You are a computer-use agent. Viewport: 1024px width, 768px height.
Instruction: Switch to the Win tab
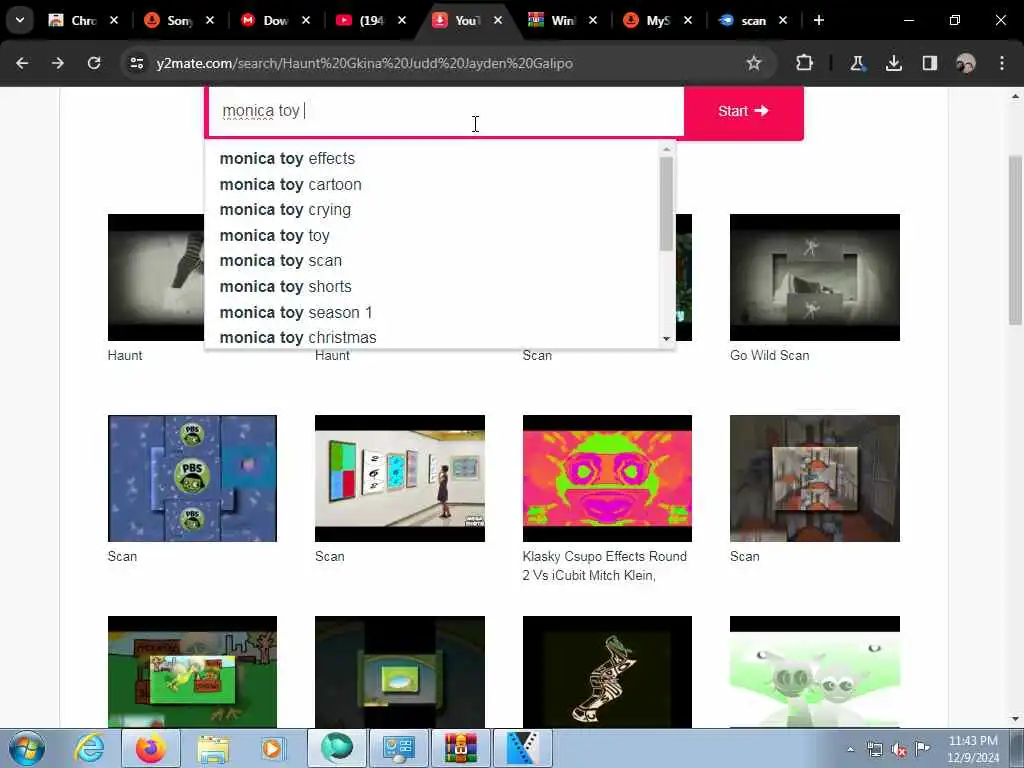(x=562, y=20)
